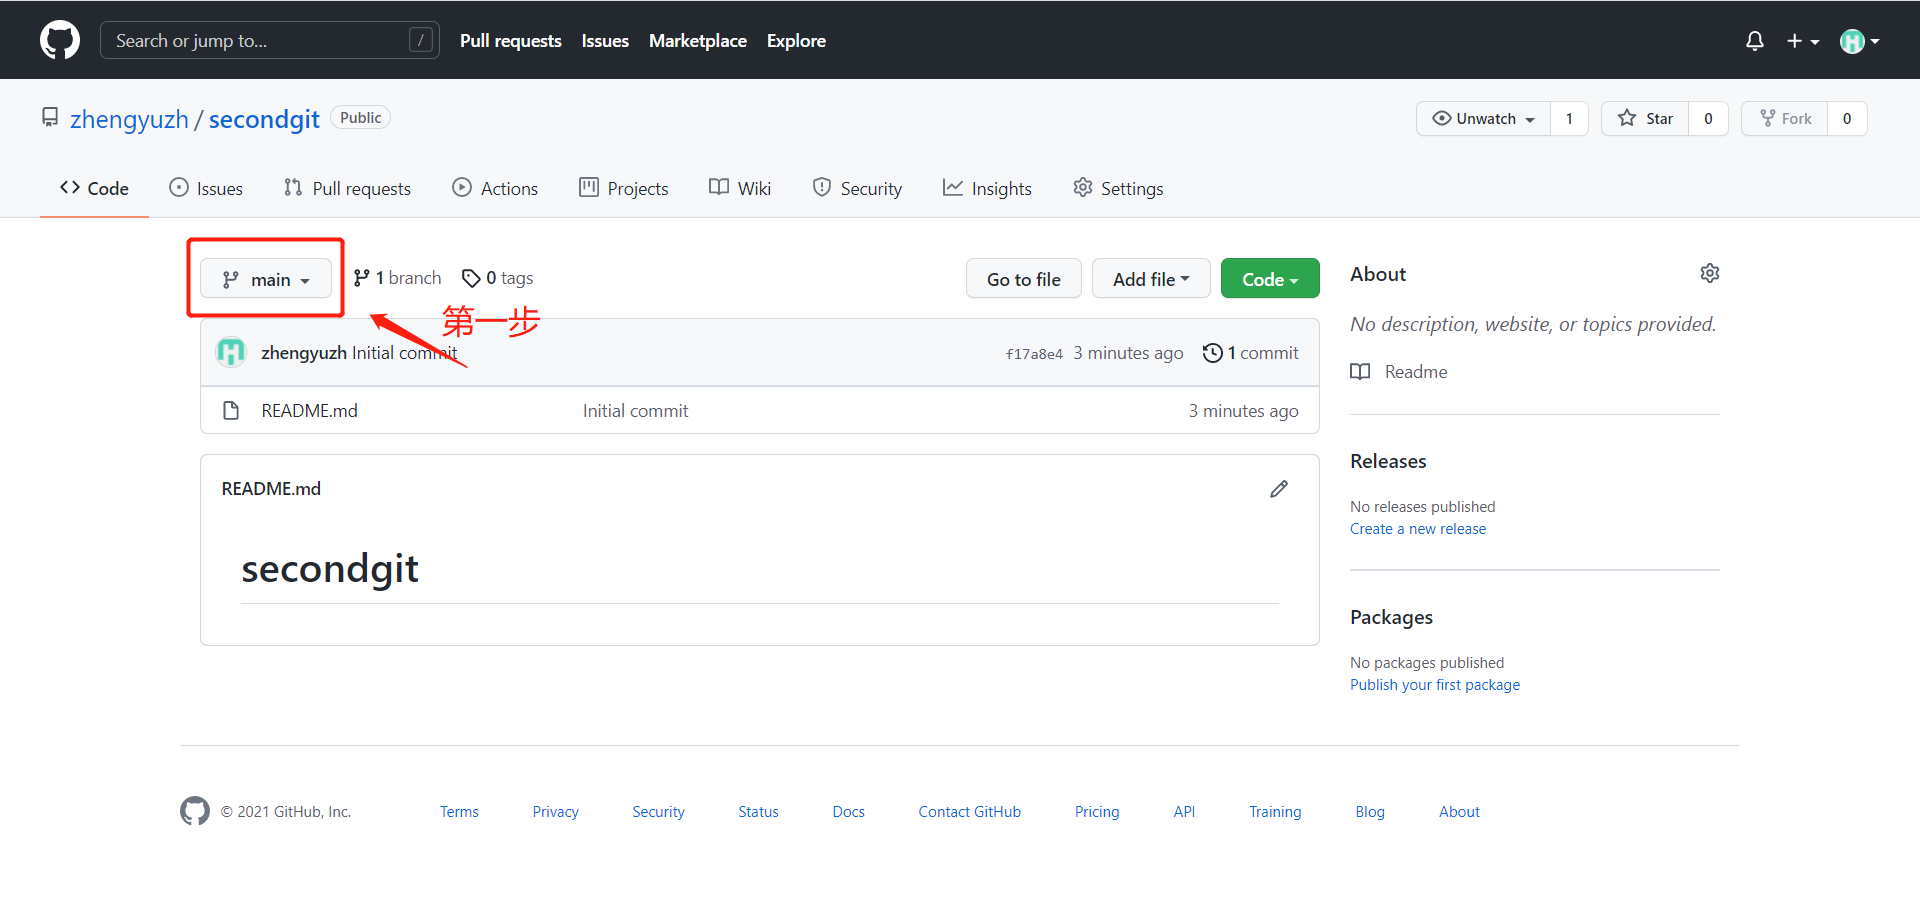
Task: Click Issues in top header
Action: click(x=605, y=41)
